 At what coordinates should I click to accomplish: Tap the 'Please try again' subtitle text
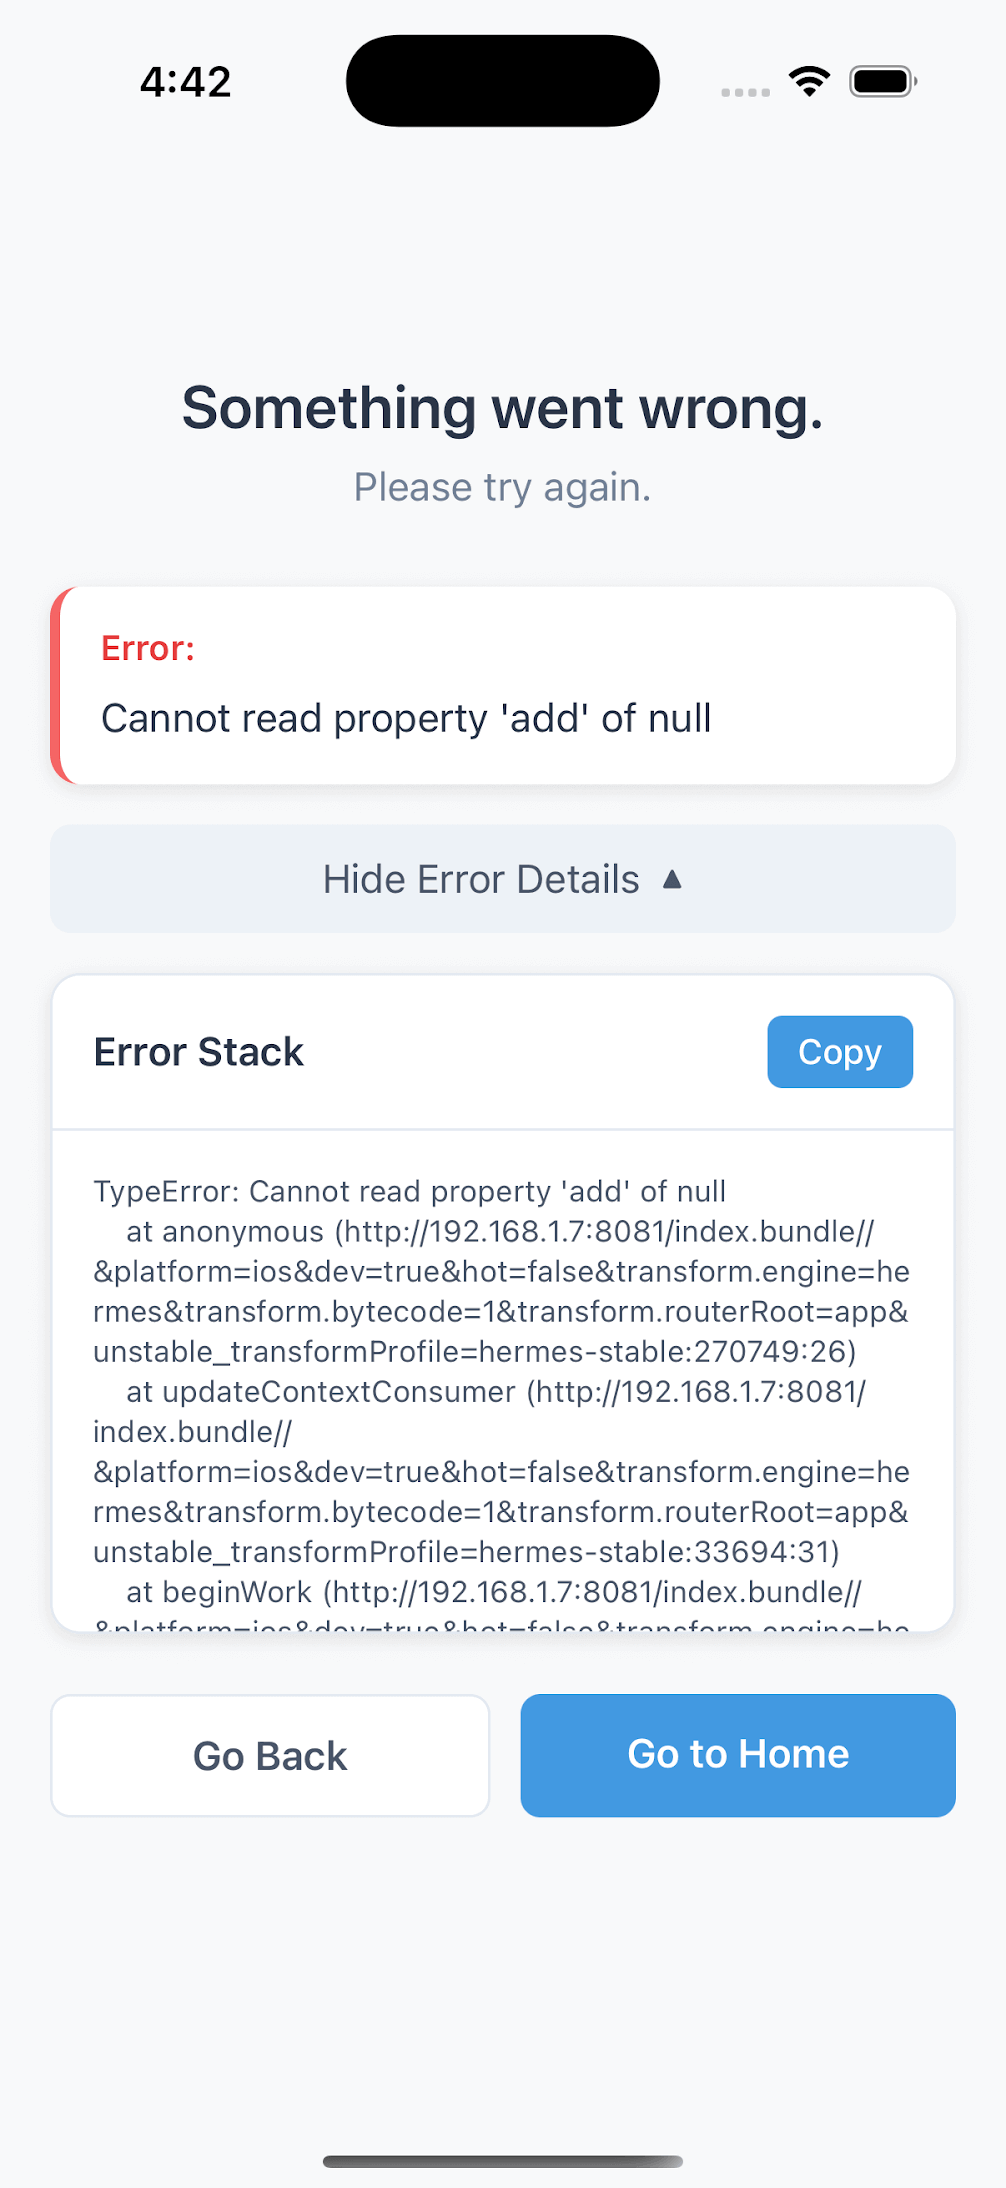click(x=502, y=487)
